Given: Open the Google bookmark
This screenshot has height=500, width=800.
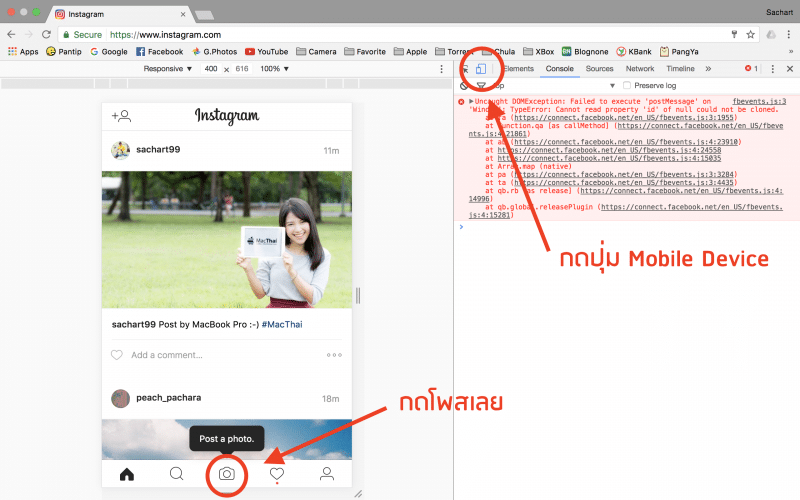Looking at the screenshot, I should [x=109, y=52].
